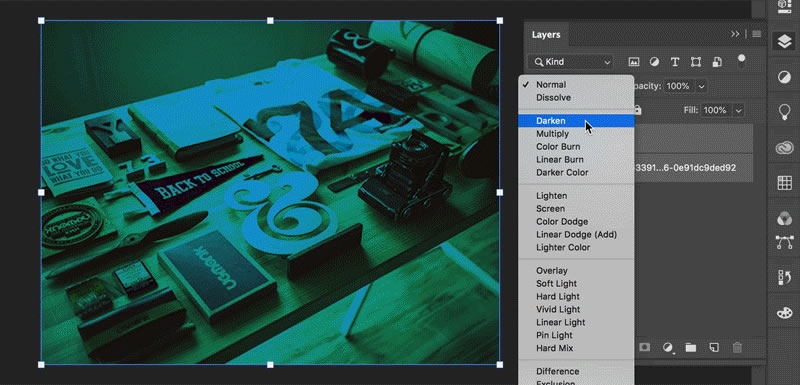Viewport: 800px width, 385px height.
Task: Open the Layers panel options menu
Action: [757, 34]
